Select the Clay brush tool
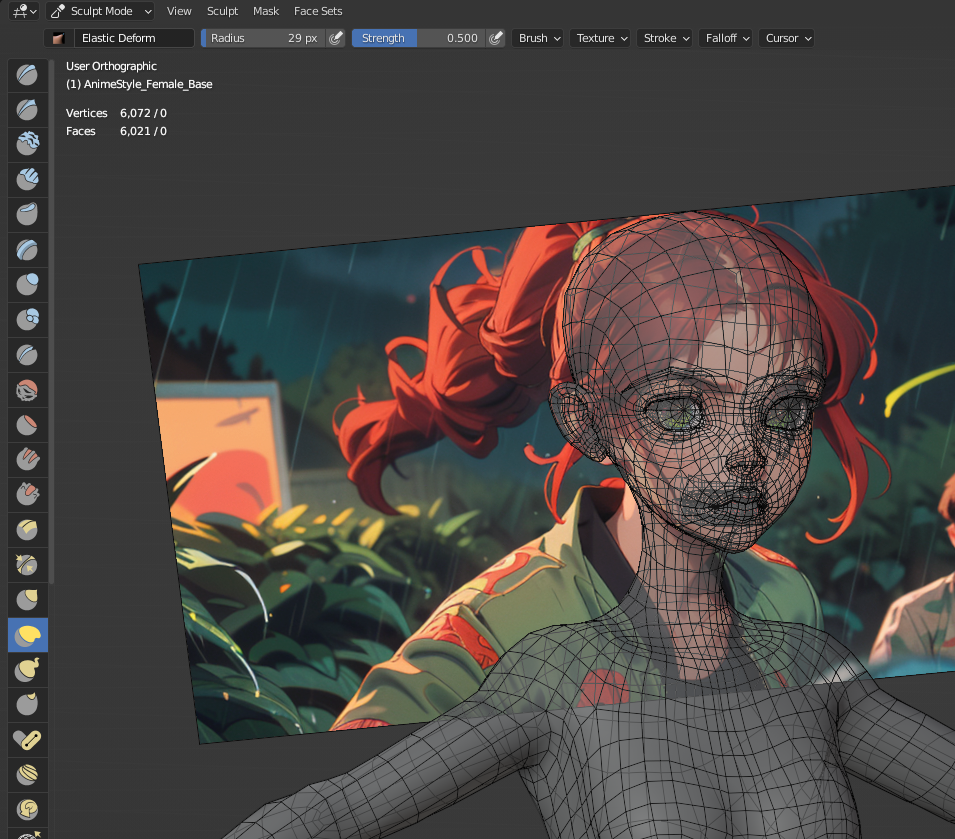955x839 pixels. [x=27, y=145]
